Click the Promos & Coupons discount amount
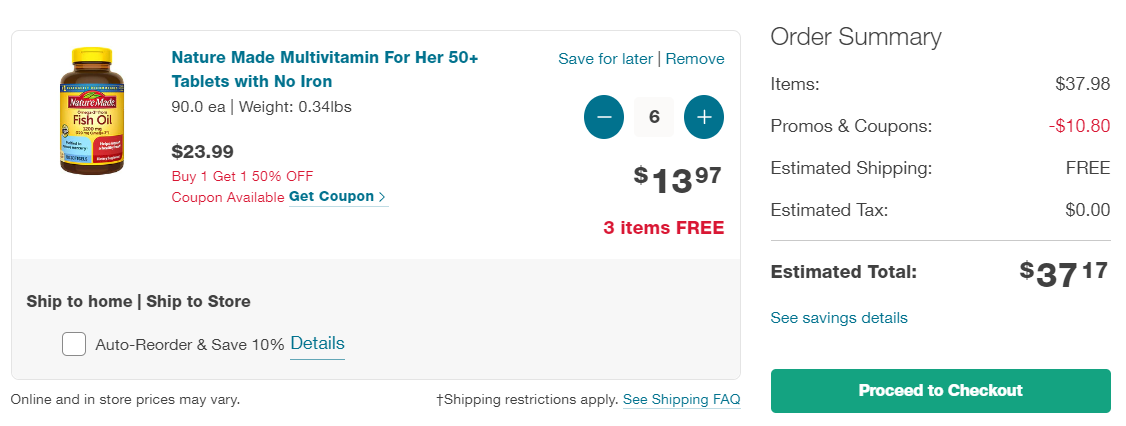Image resolution: width=1126 pixels, height=426 pixels. [x=1079, y=126]
